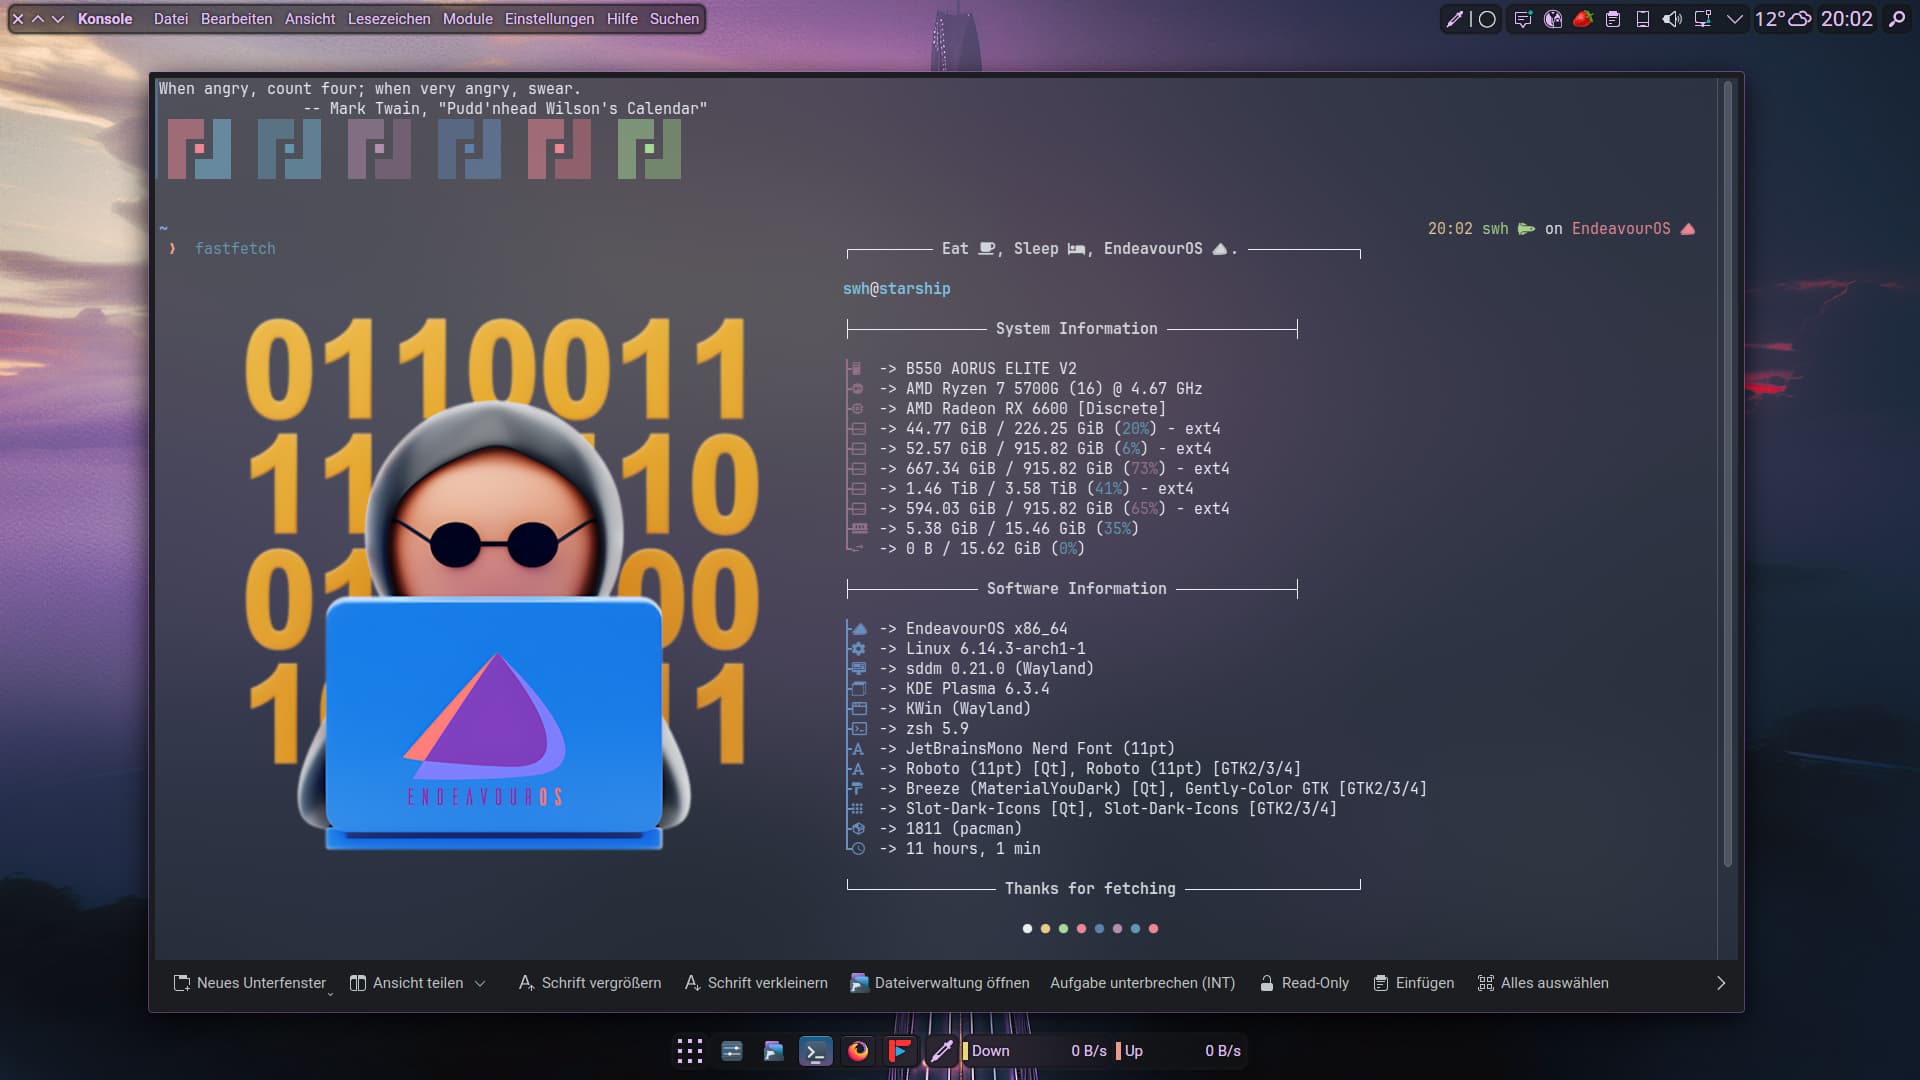Image resolution: width=1920 pixels, height=1080 pixels.
Task: Open the 12° weather widget
Action: tap(1783, 19)
